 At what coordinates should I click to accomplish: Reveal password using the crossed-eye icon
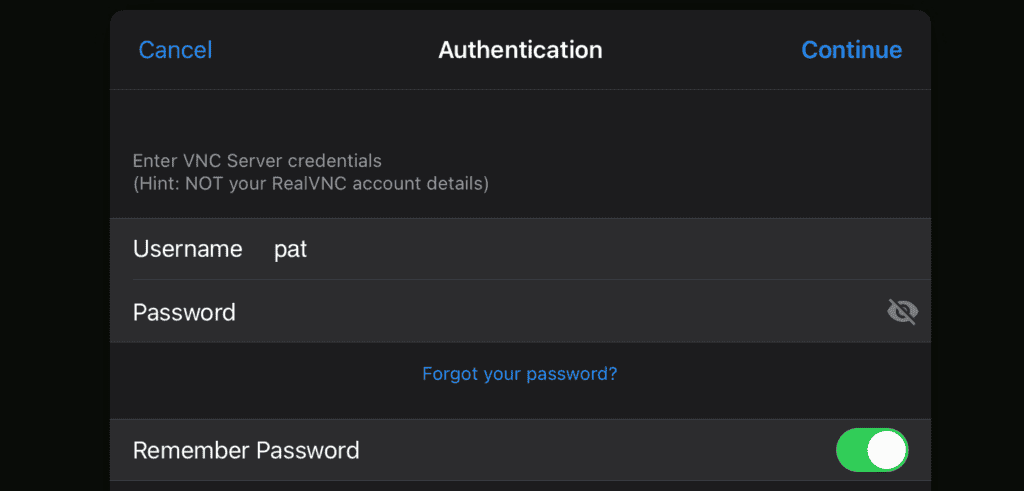pos(902,312)
